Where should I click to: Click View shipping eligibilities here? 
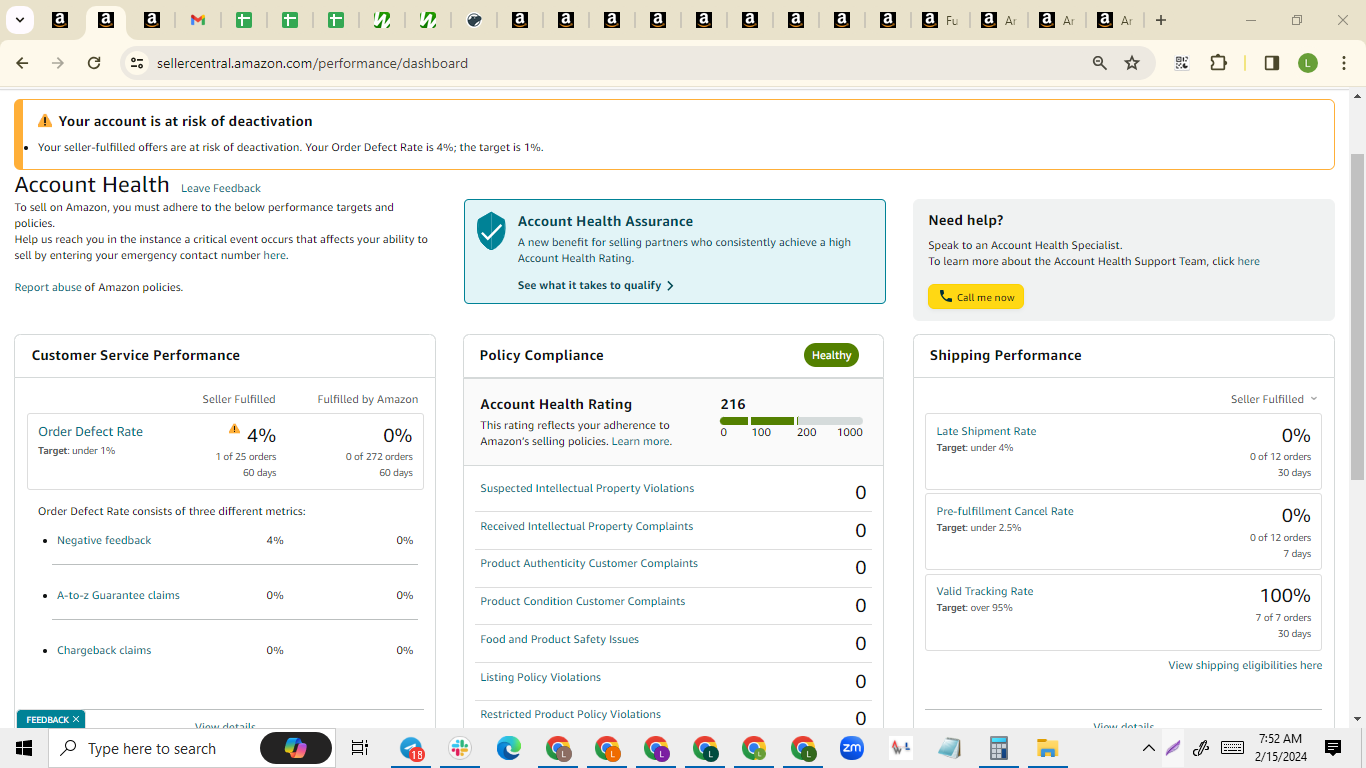tap(1245, 665)
